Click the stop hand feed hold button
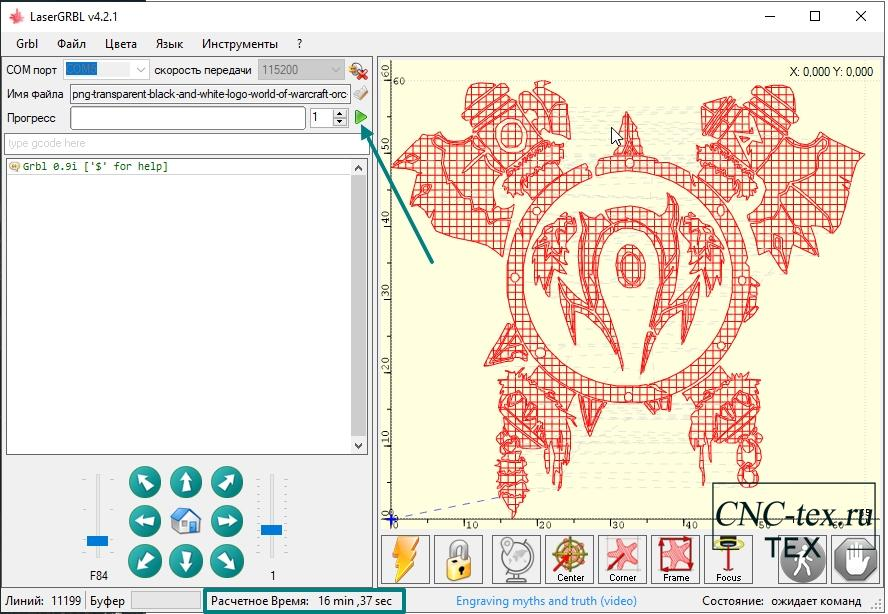 coord(856,559)
